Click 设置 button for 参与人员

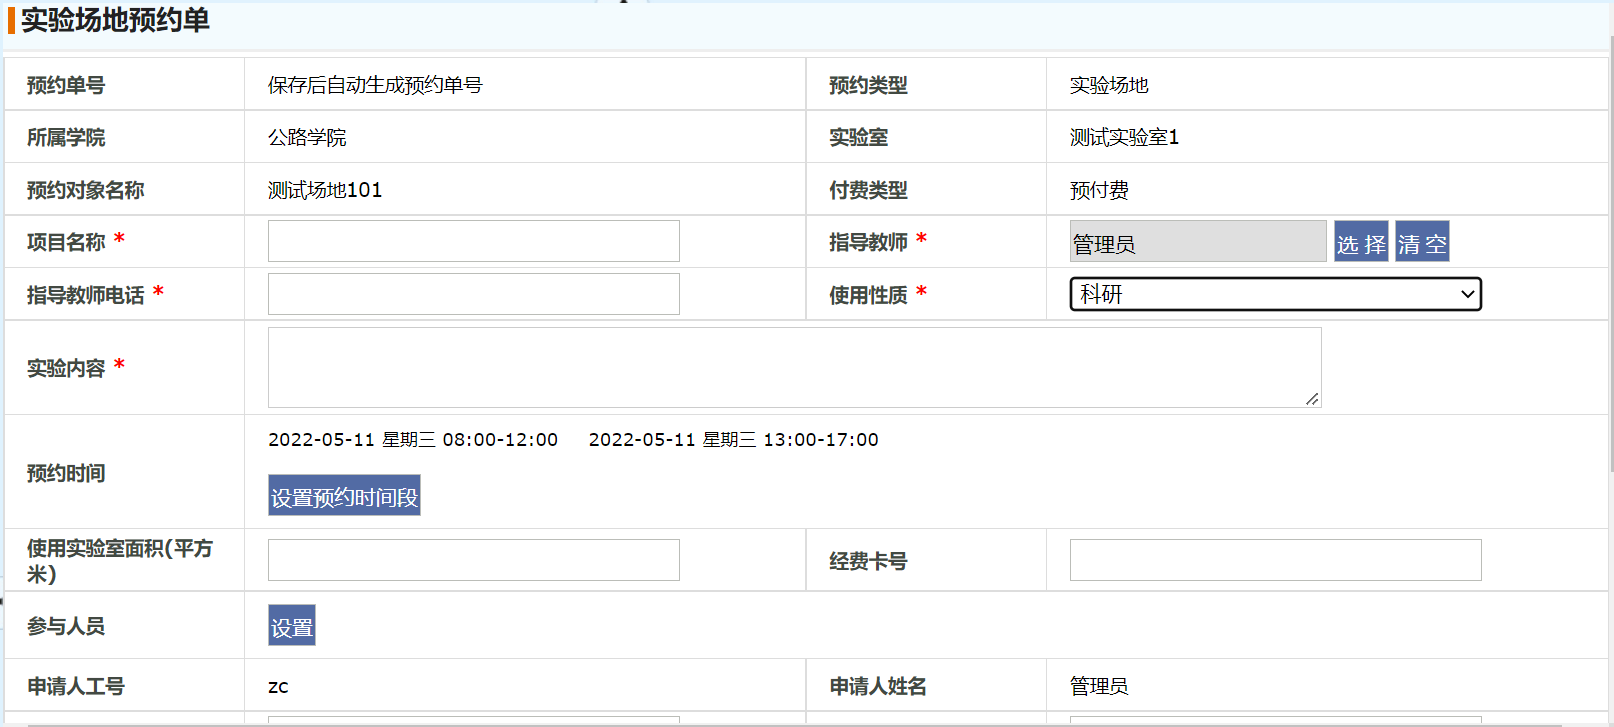tap(292, 626)
